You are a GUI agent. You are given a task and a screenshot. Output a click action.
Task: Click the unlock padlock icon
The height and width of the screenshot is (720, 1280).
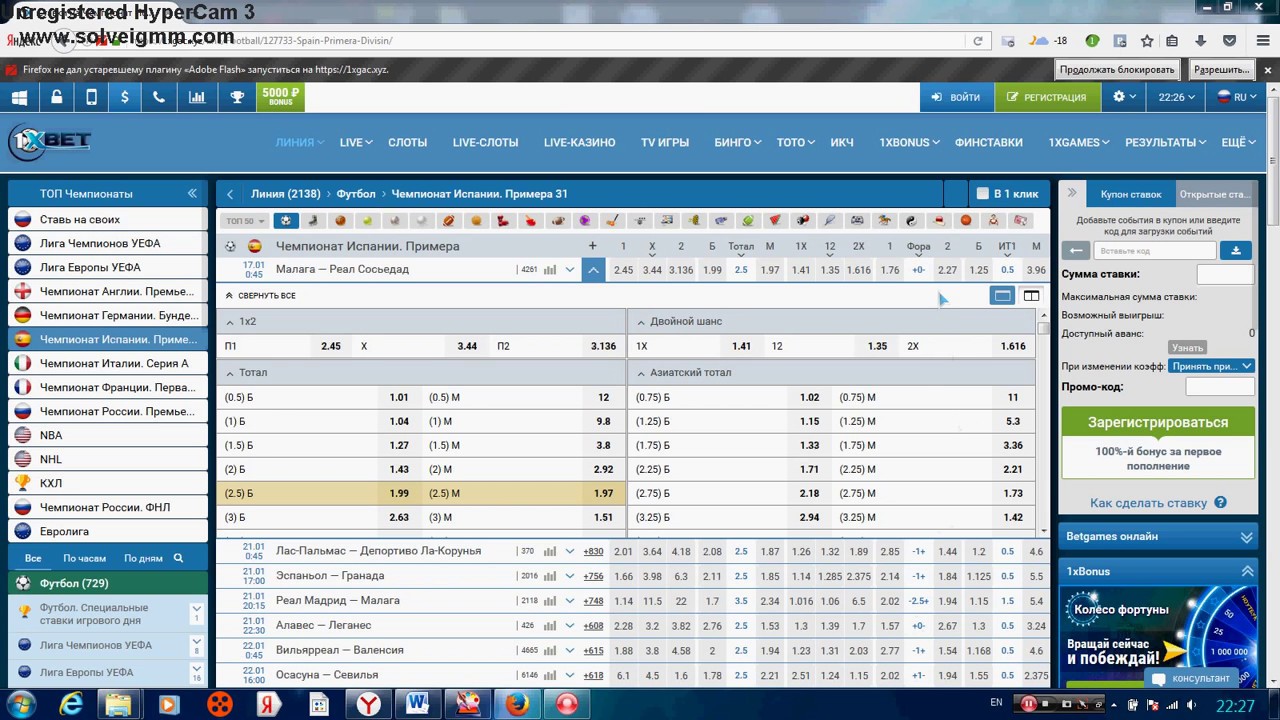[x=56, y=97]
